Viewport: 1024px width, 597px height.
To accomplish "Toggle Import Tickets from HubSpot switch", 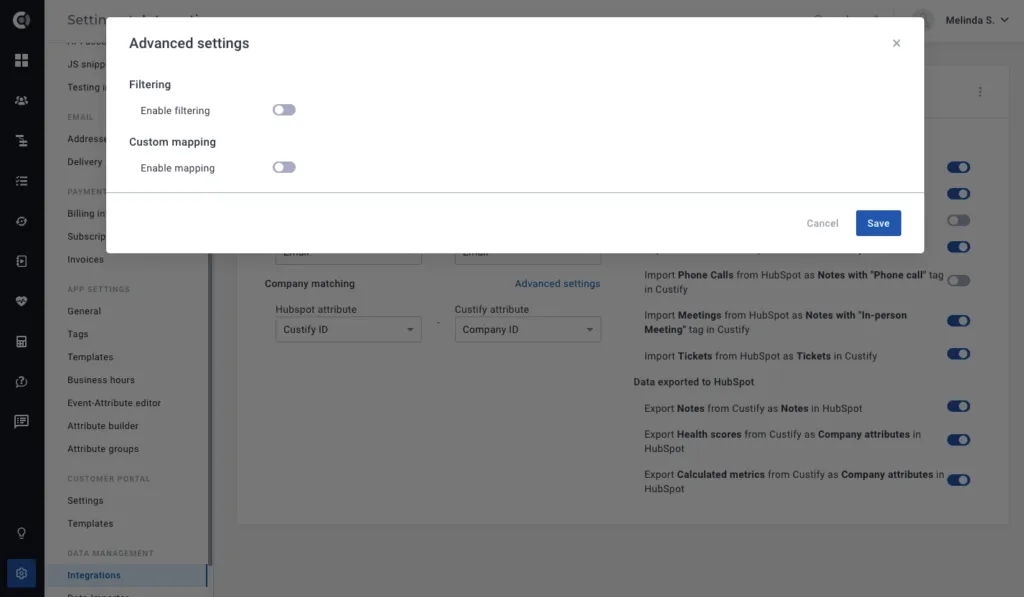I will tap(958, 354).
